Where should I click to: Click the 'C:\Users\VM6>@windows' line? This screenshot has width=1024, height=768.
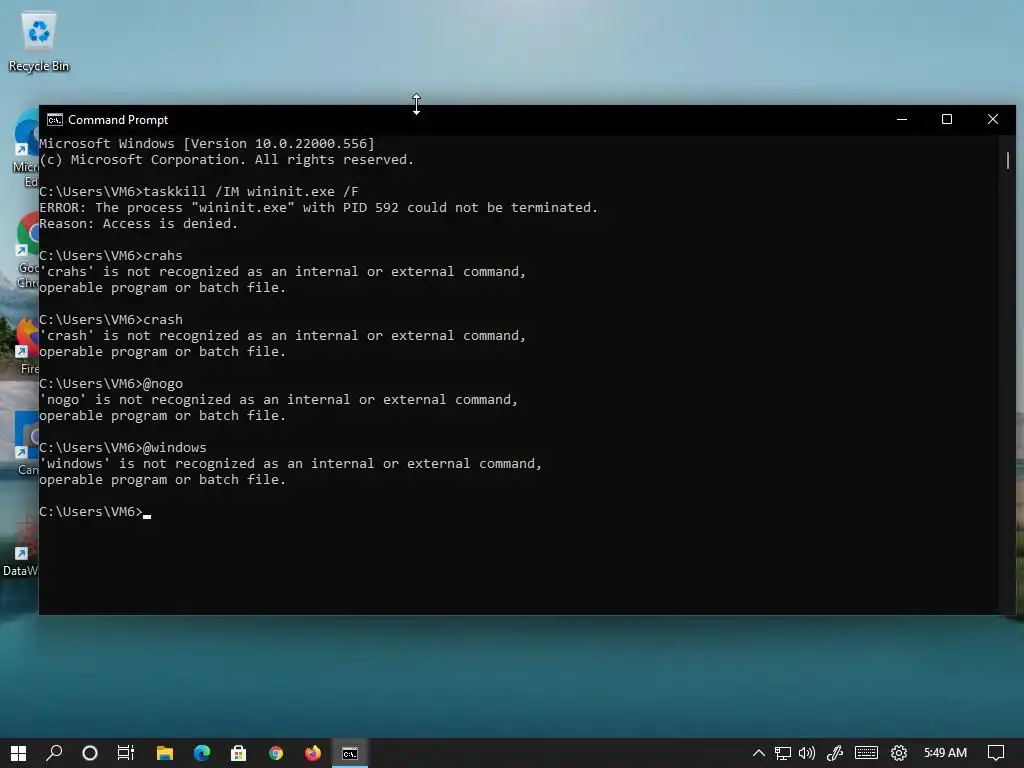point(123,447)
